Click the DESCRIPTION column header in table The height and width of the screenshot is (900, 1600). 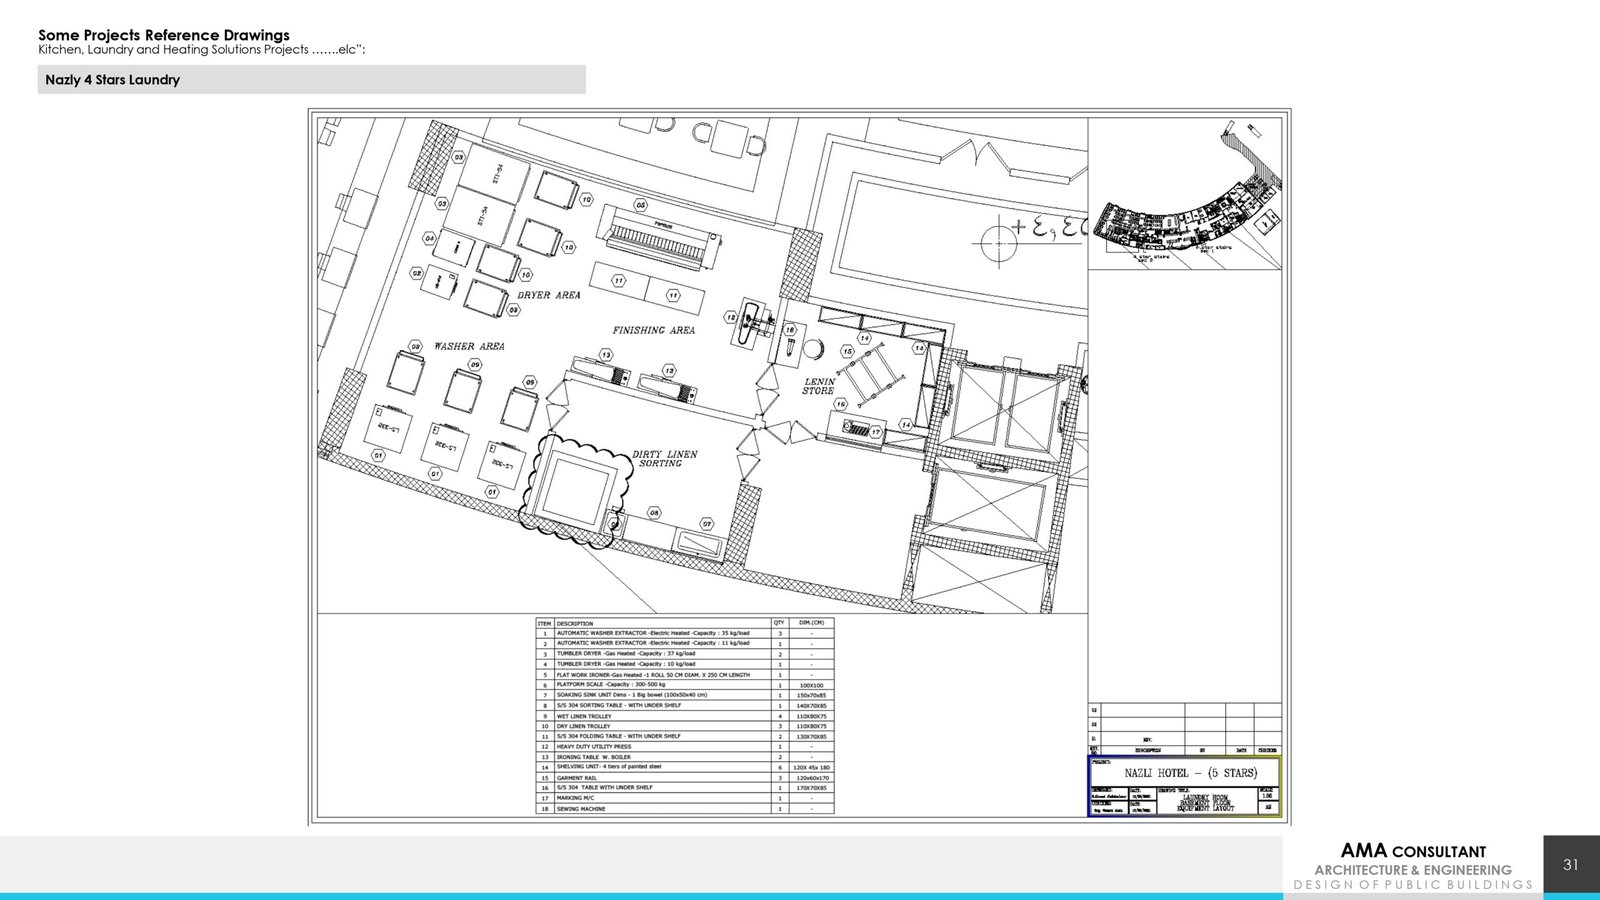pos(575,623)
